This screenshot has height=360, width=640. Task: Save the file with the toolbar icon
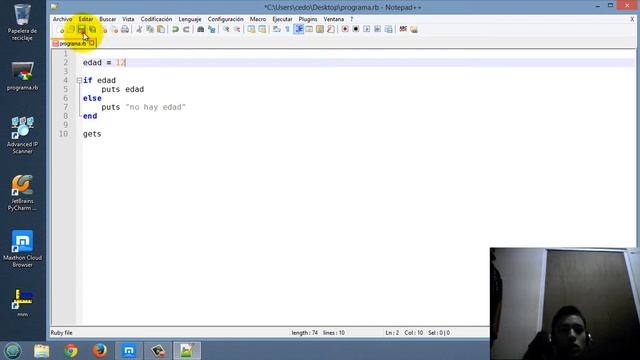(82, 29)
